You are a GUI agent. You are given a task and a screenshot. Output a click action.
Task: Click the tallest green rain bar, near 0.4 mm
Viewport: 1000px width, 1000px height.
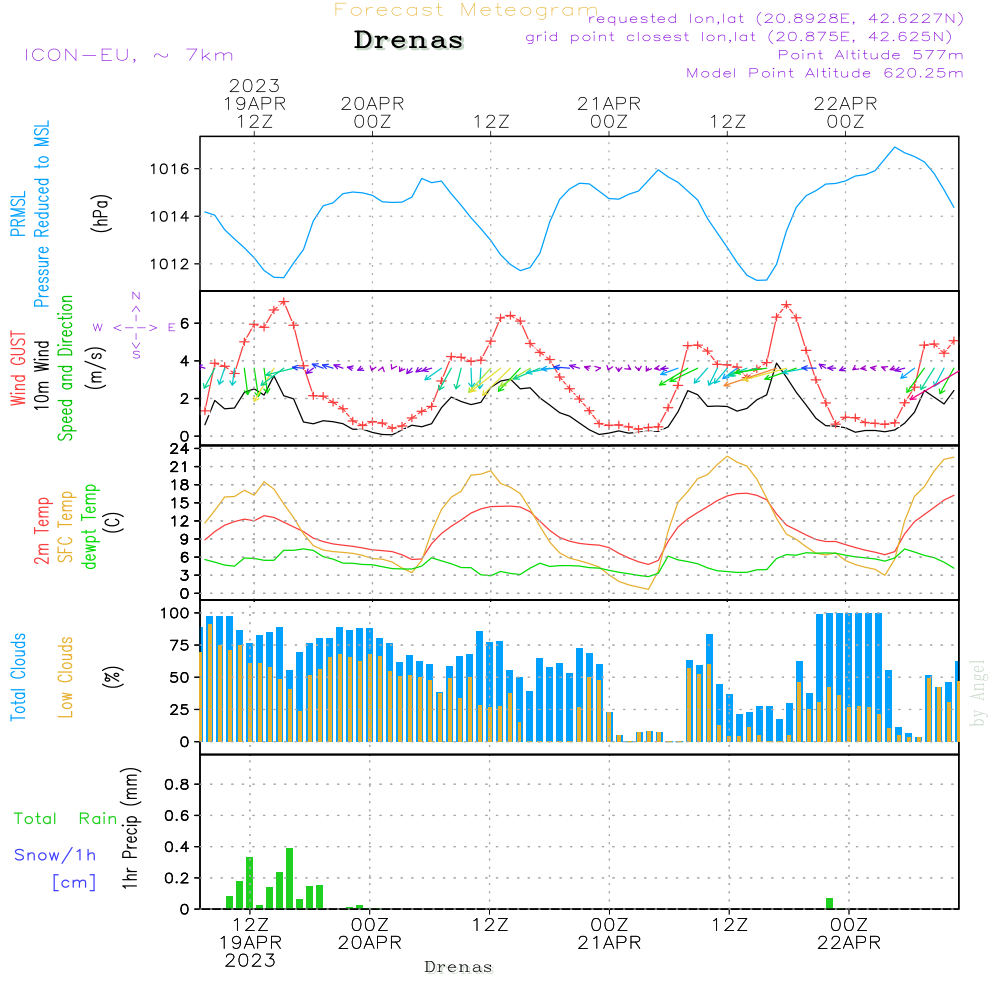(290, 879)
